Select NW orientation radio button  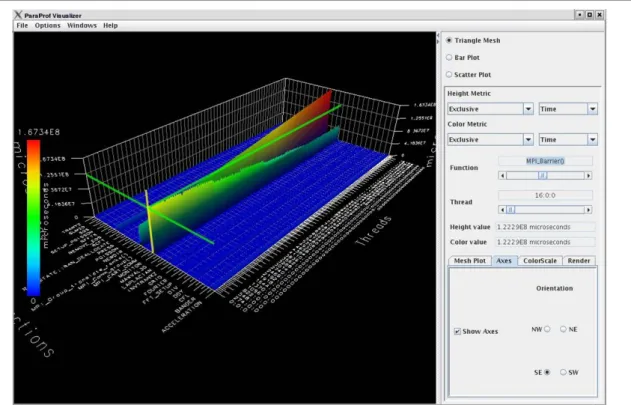click(x=547, y=329)
